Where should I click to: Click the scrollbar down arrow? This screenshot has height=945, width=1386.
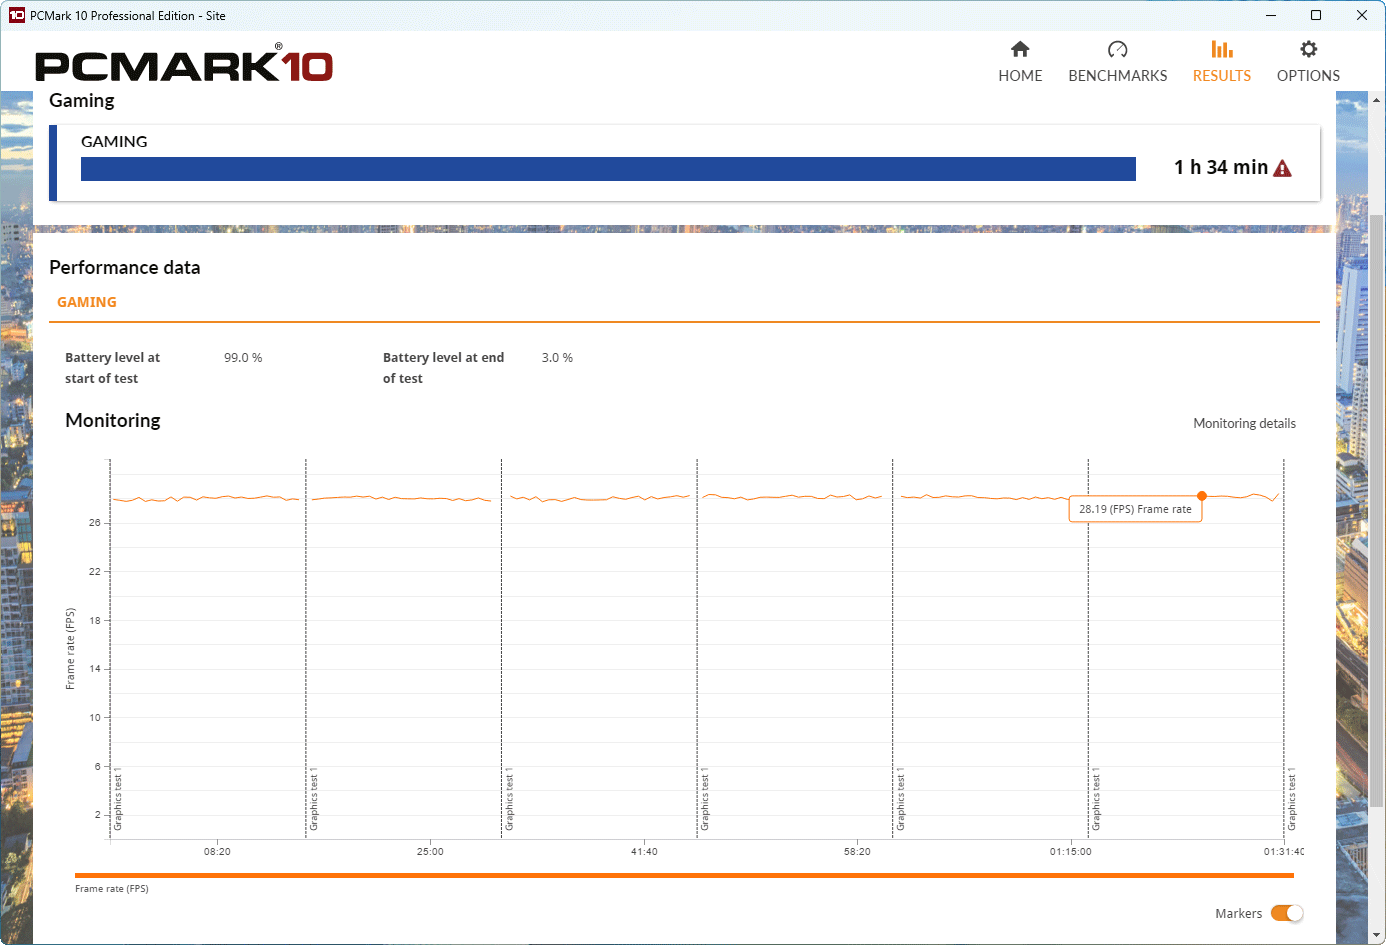point(1376,936)
